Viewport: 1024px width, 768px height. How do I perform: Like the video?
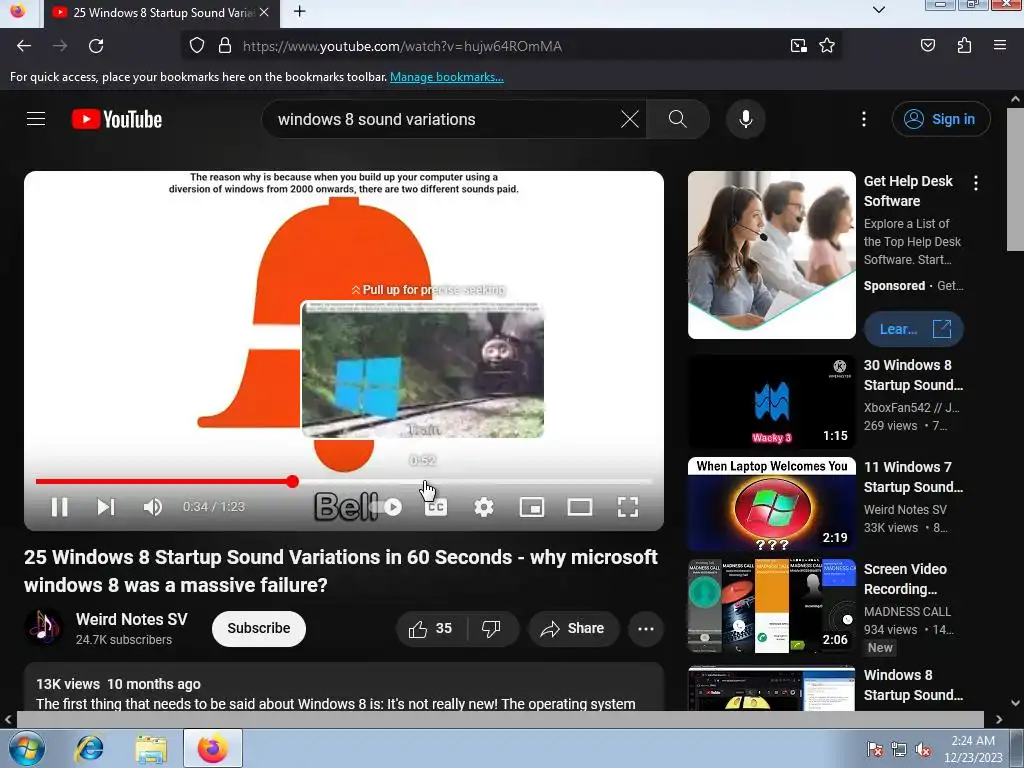point(430,628)
